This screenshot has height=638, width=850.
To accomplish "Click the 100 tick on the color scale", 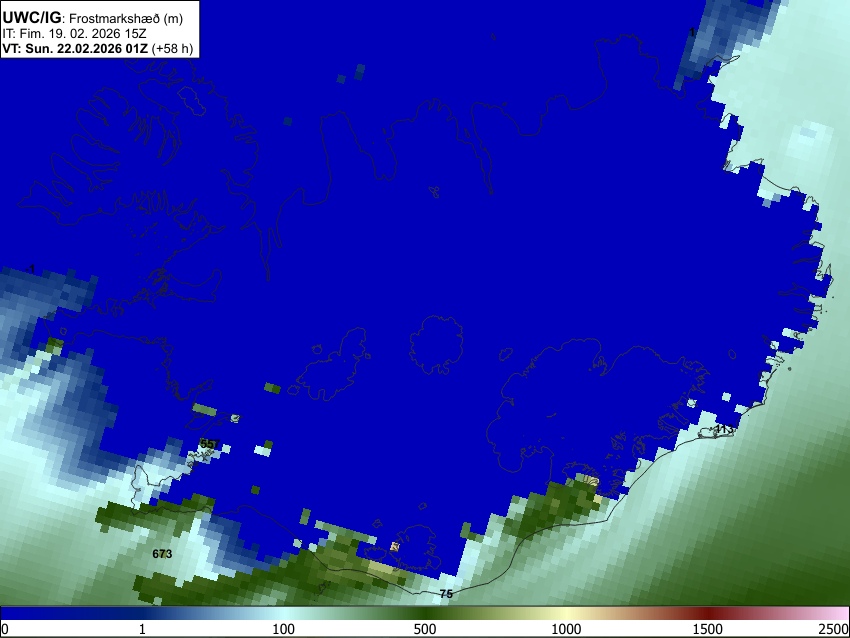I will pos(283,629).
